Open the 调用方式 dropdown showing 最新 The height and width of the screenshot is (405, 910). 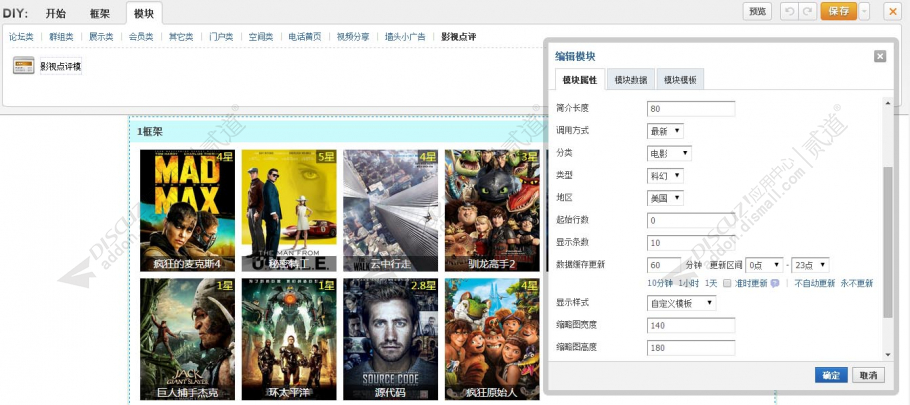[x=665, y=131]
